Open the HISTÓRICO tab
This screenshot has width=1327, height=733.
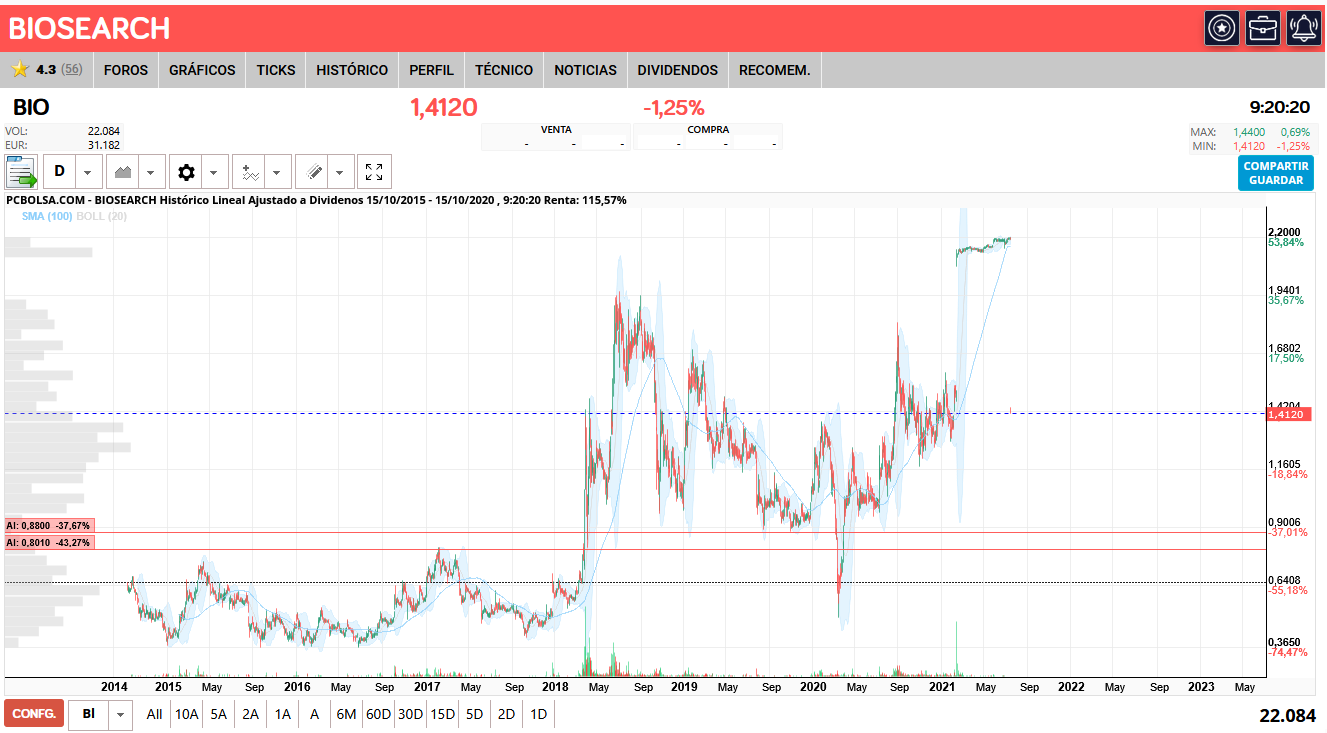click(352, 70)
